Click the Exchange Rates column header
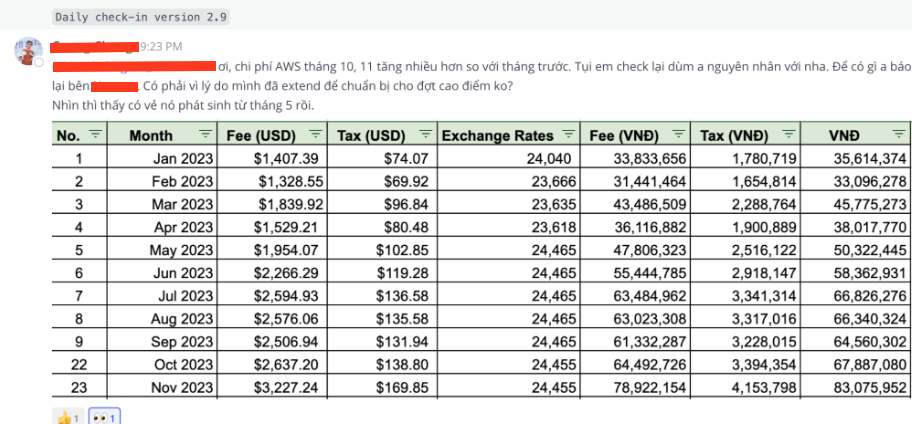Screen dimensions: 912x424 click(498, 136)
